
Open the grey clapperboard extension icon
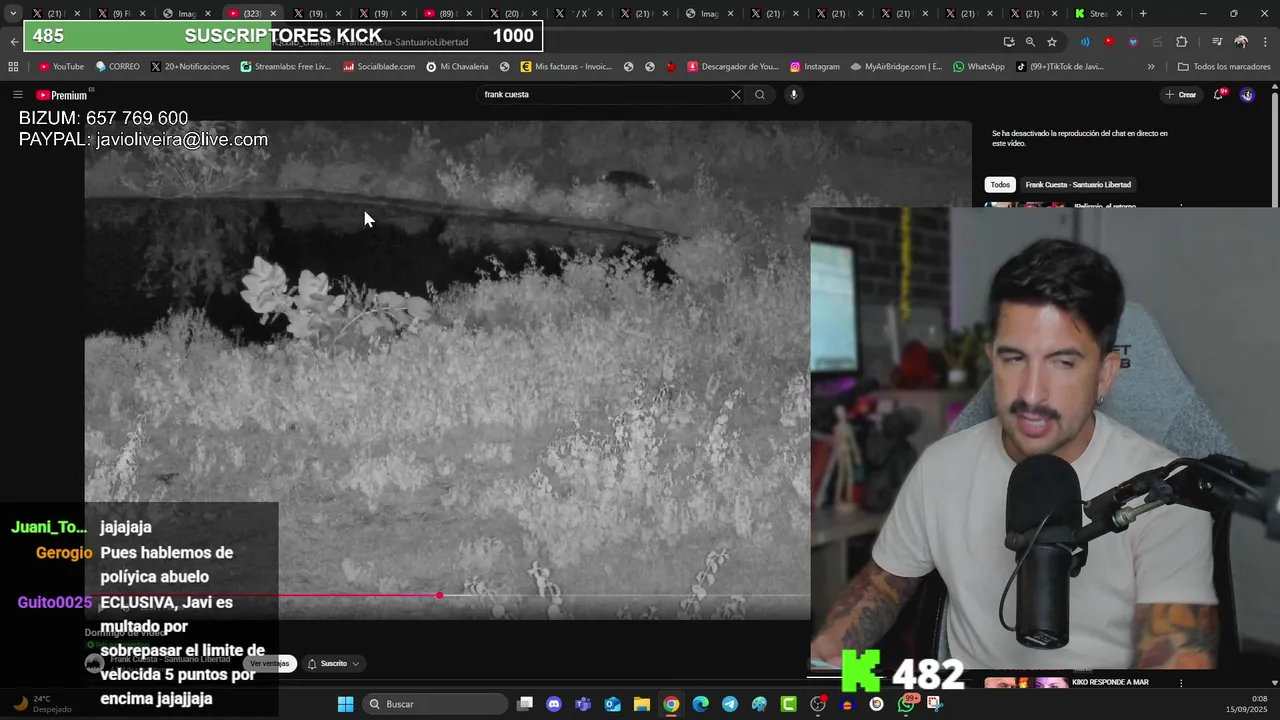click(x=1157, y=42)
